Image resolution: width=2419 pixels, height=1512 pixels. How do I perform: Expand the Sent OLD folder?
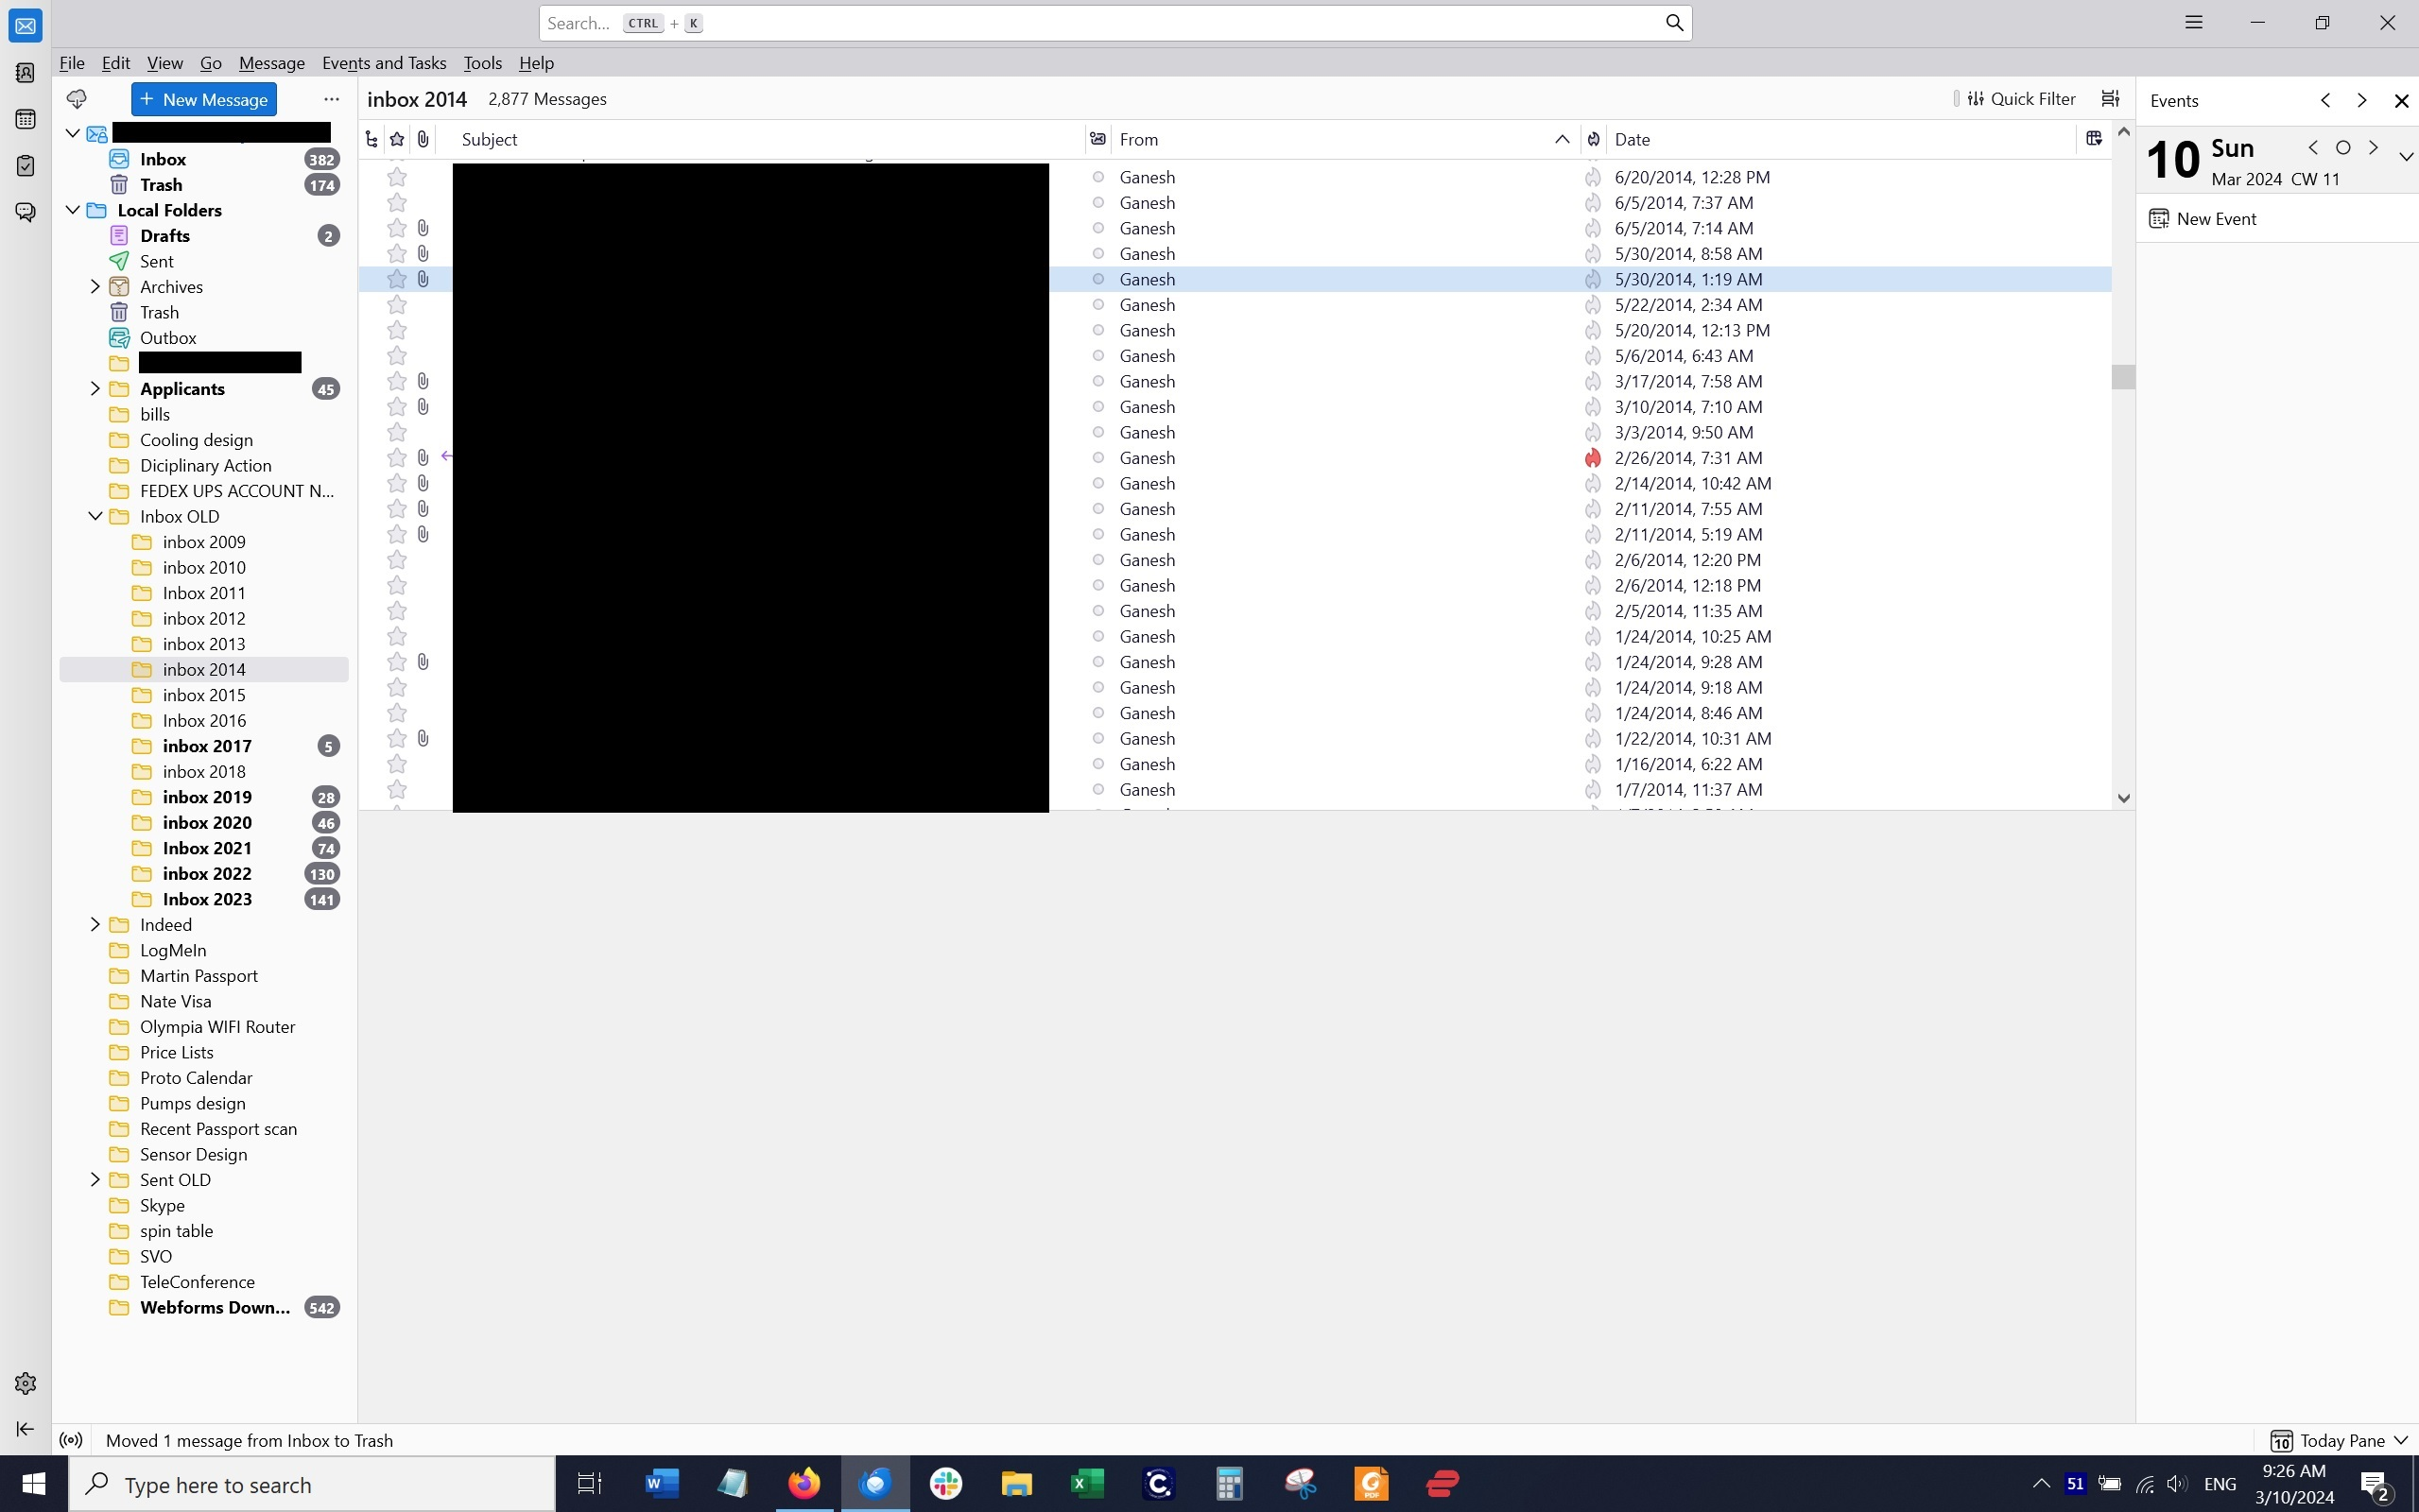95,1180
